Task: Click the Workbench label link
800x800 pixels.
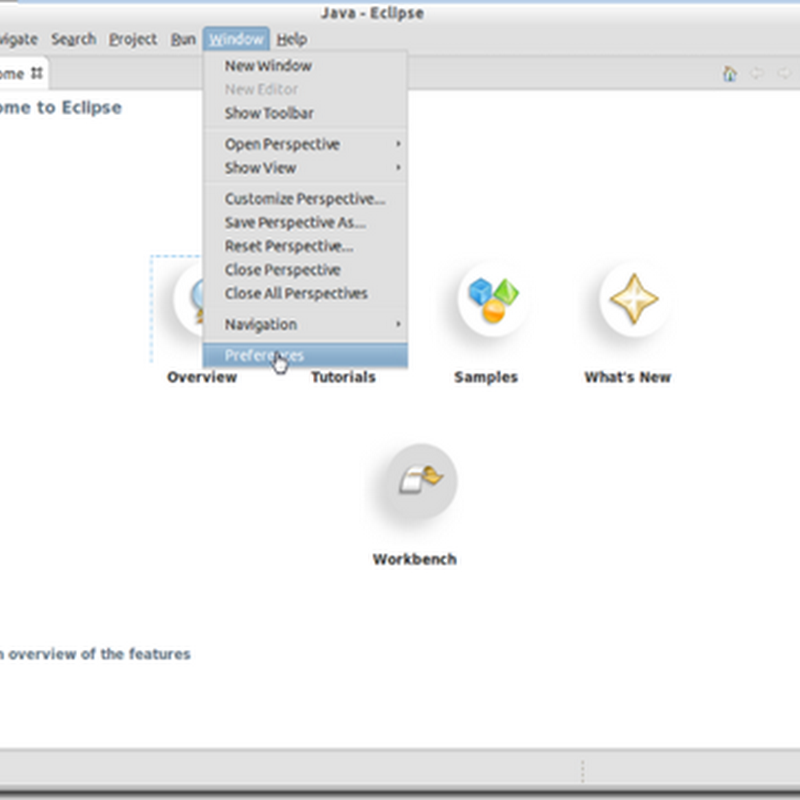Action: [414, 559]
